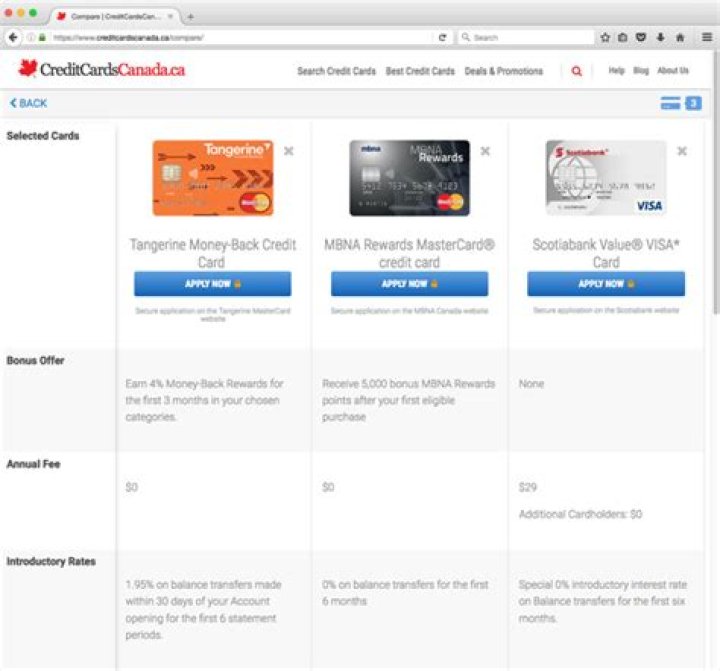Click the orange Tangerine card image

(x=213, y=178)
